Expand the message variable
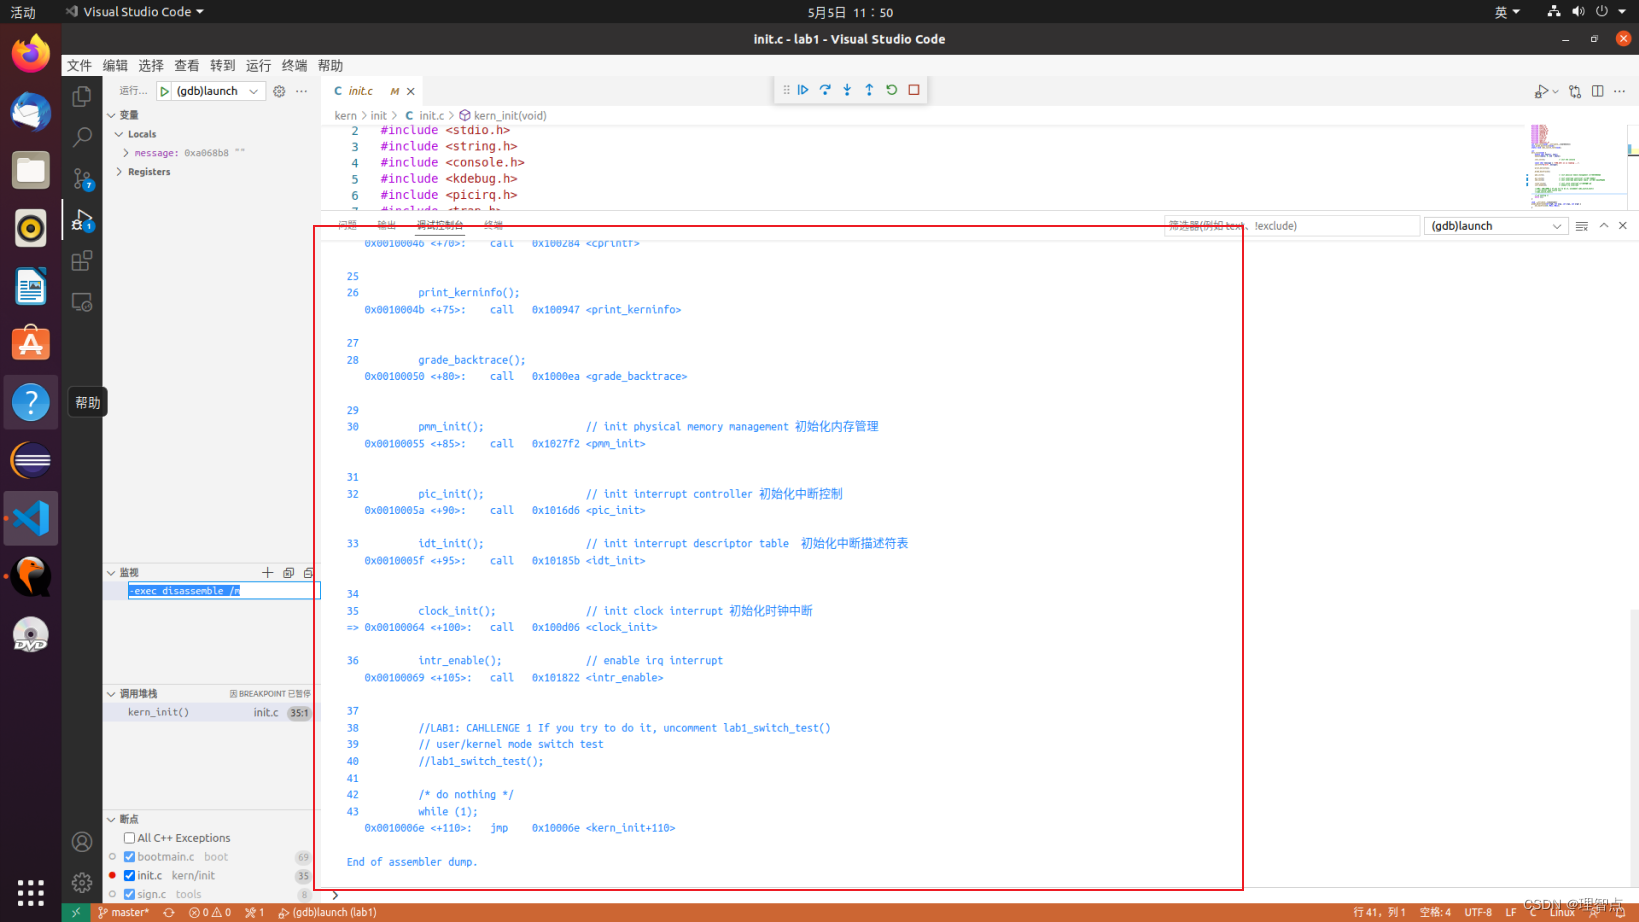The width and height of the screenshot is (1639, 922). [x=126, y=153]
